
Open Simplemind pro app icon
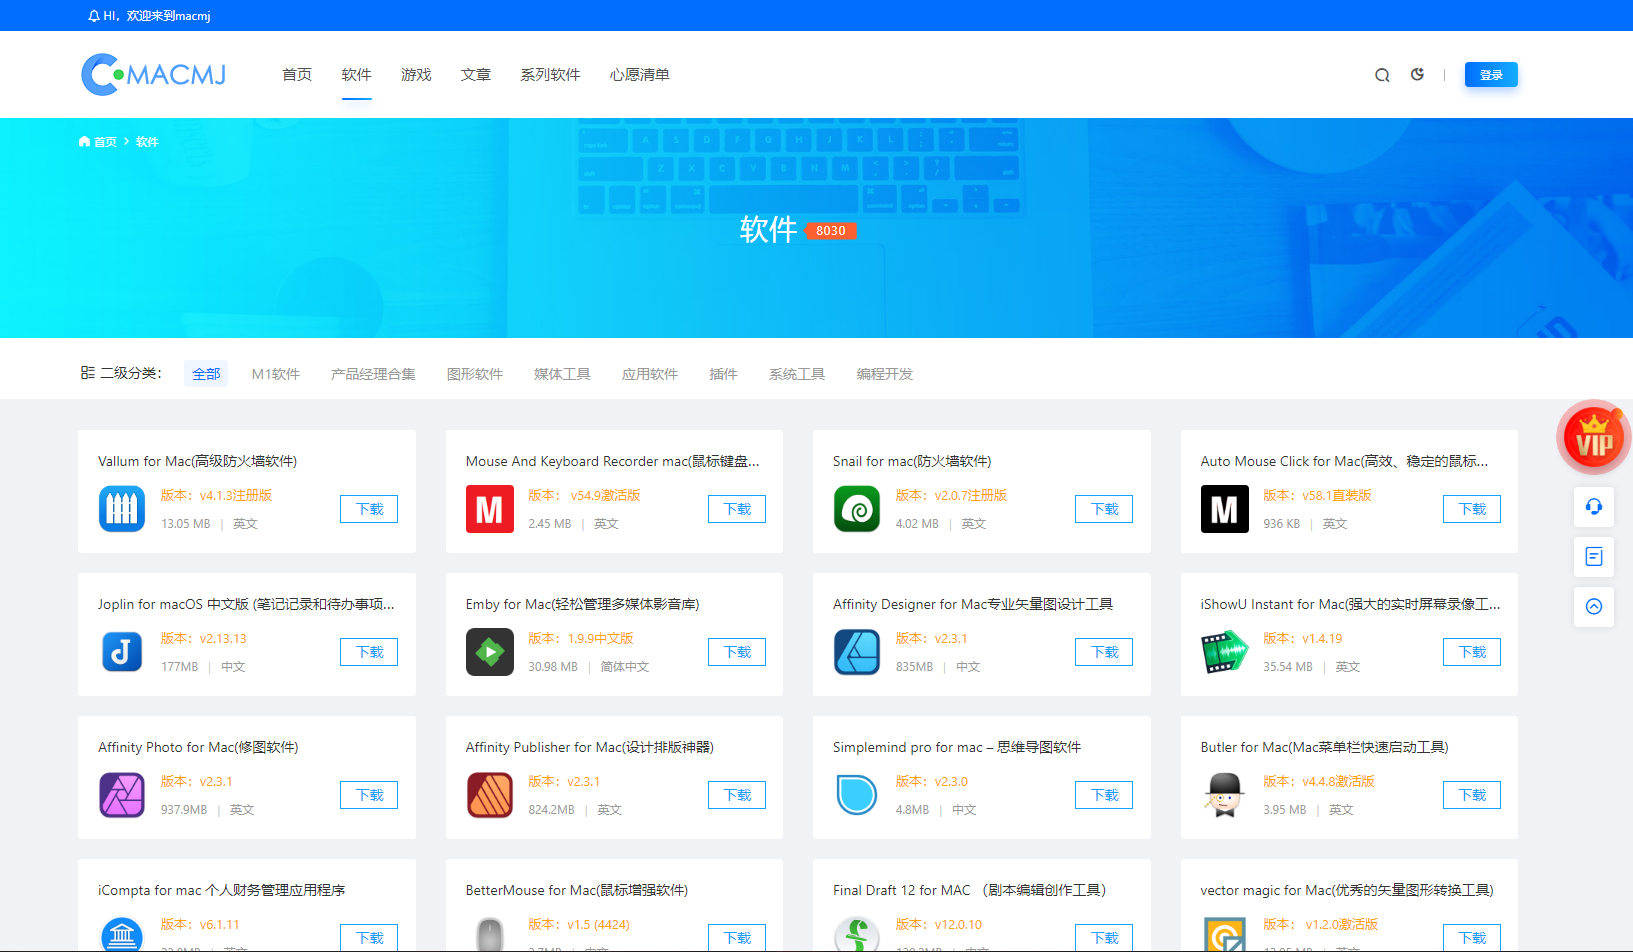click(857, 795)
